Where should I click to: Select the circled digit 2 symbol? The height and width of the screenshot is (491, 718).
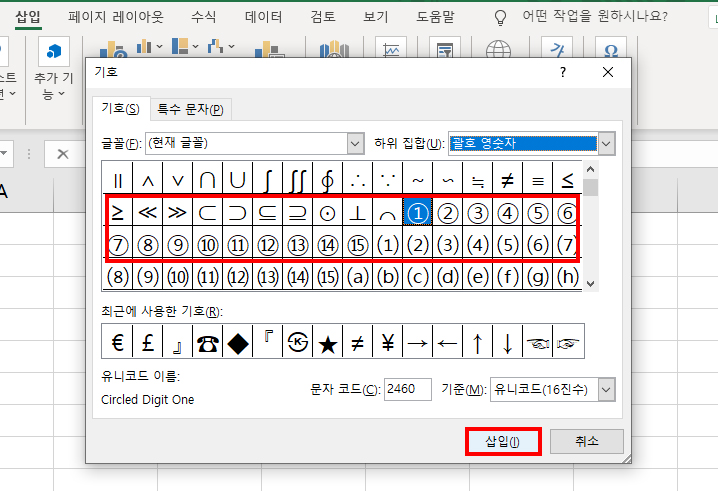(x=447, y=213)
